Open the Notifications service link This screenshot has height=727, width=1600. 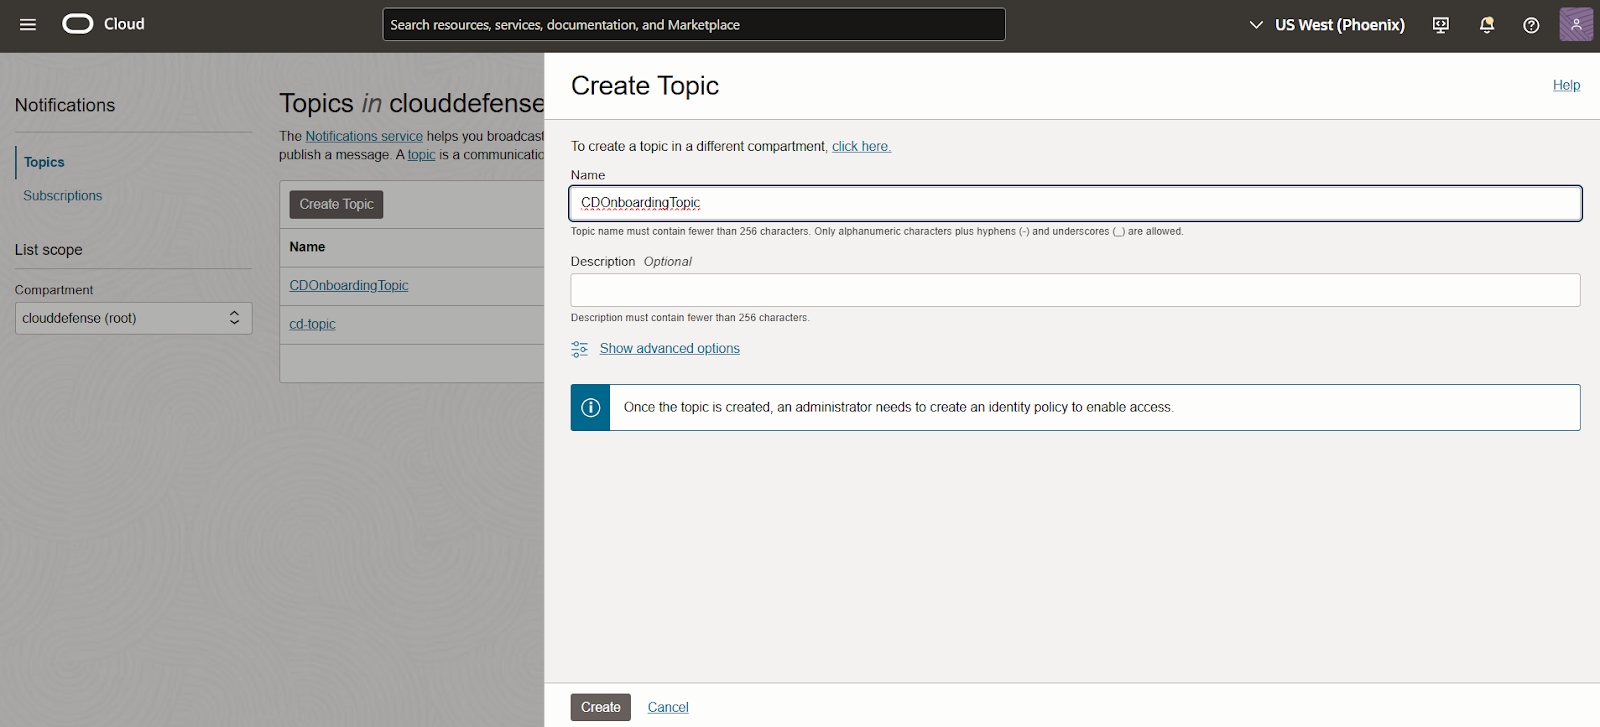pyautogui.click(x=364, y=136)
